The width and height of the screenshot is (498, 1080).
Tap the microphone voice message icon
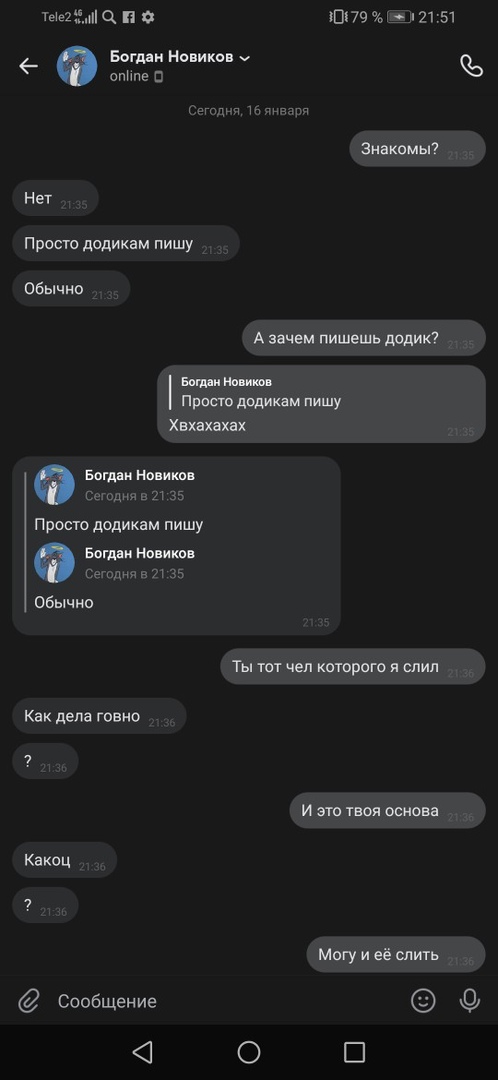click(x=470, y=1000)
